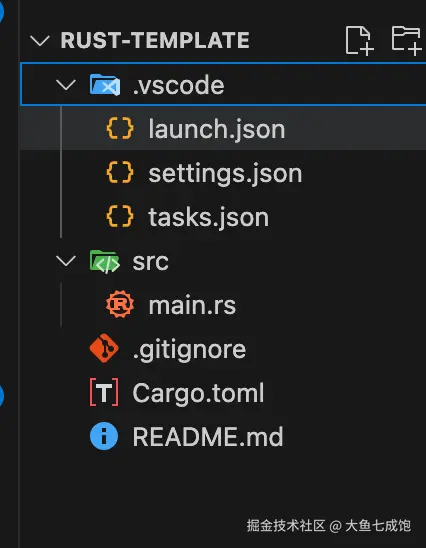Click the Rust gear icon beside main.rs

pyautogui.click(x=120, y=304)
